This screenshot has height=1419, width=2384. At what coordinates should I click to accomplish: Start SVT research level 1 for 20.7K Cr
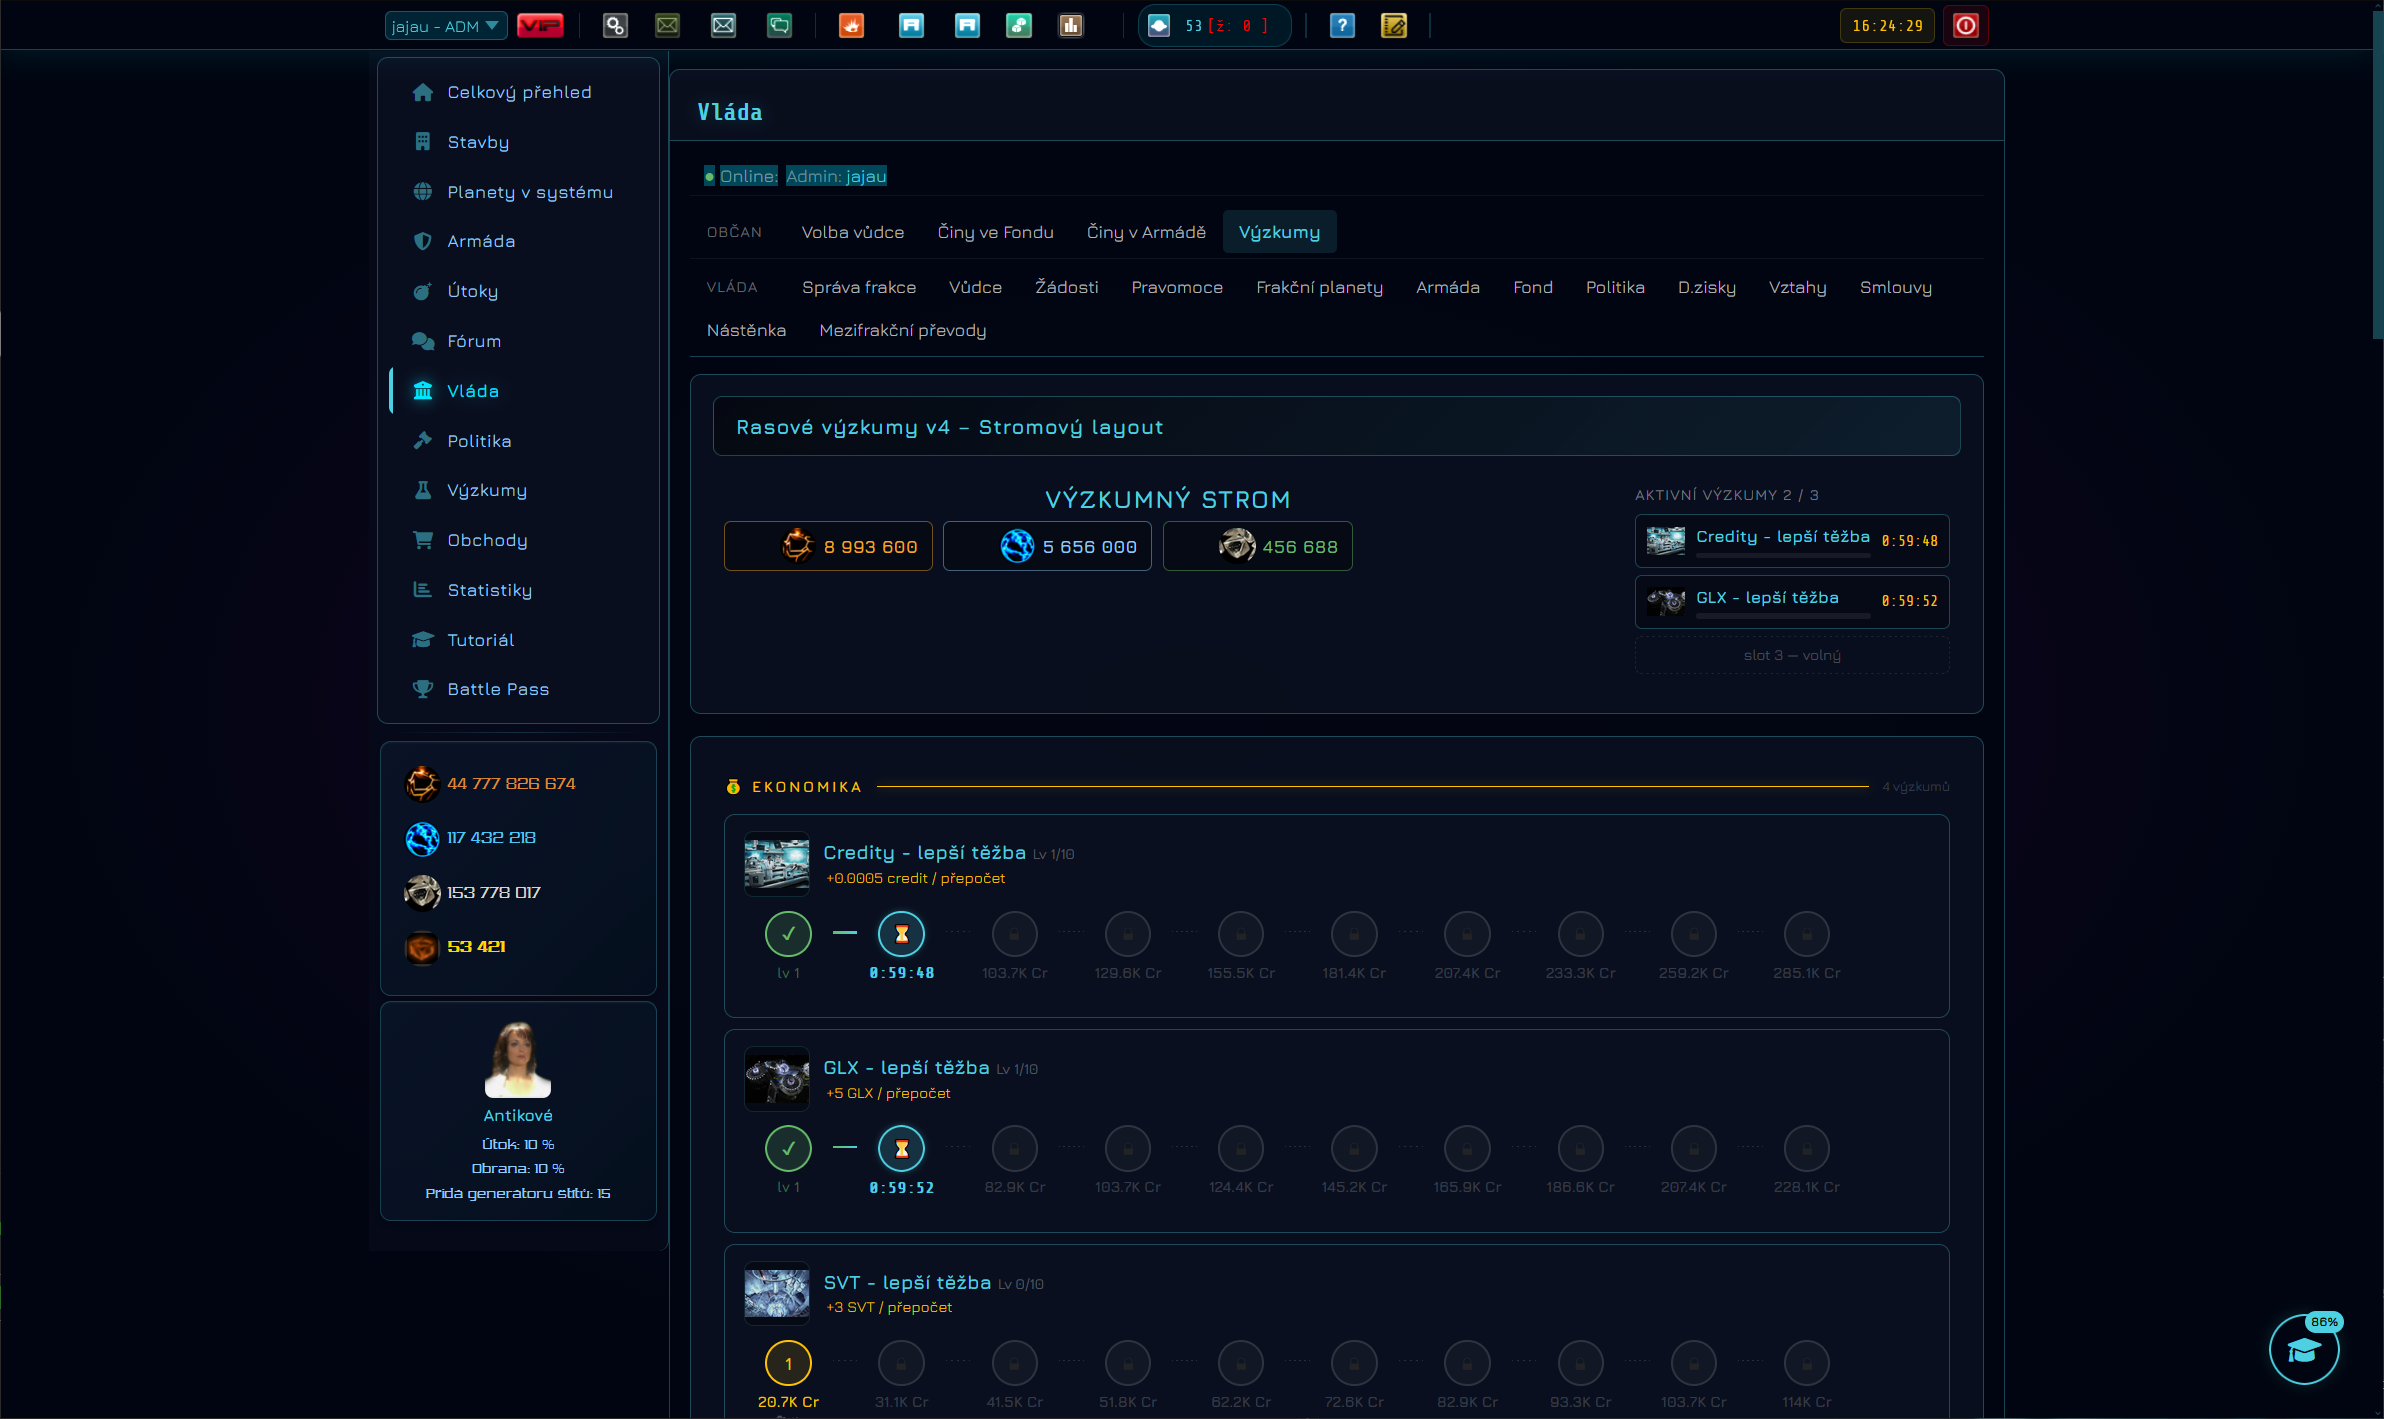click(x=788, y=1363)
